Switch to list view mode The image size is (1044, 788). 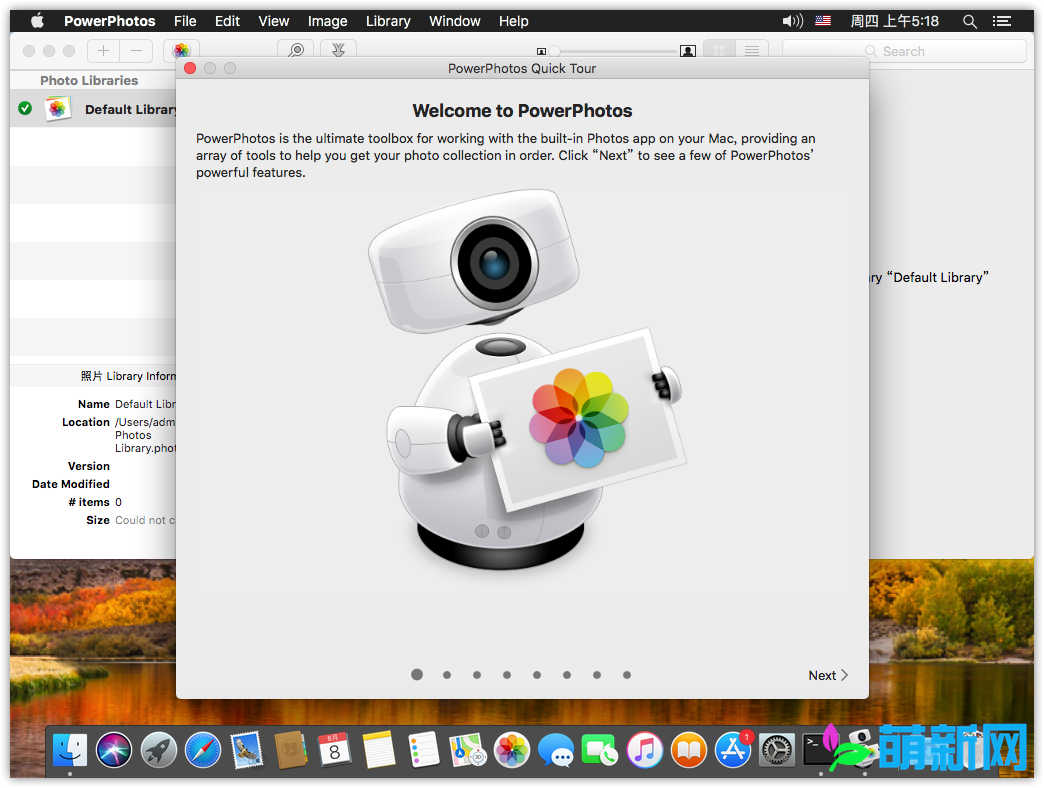(752, 51)
